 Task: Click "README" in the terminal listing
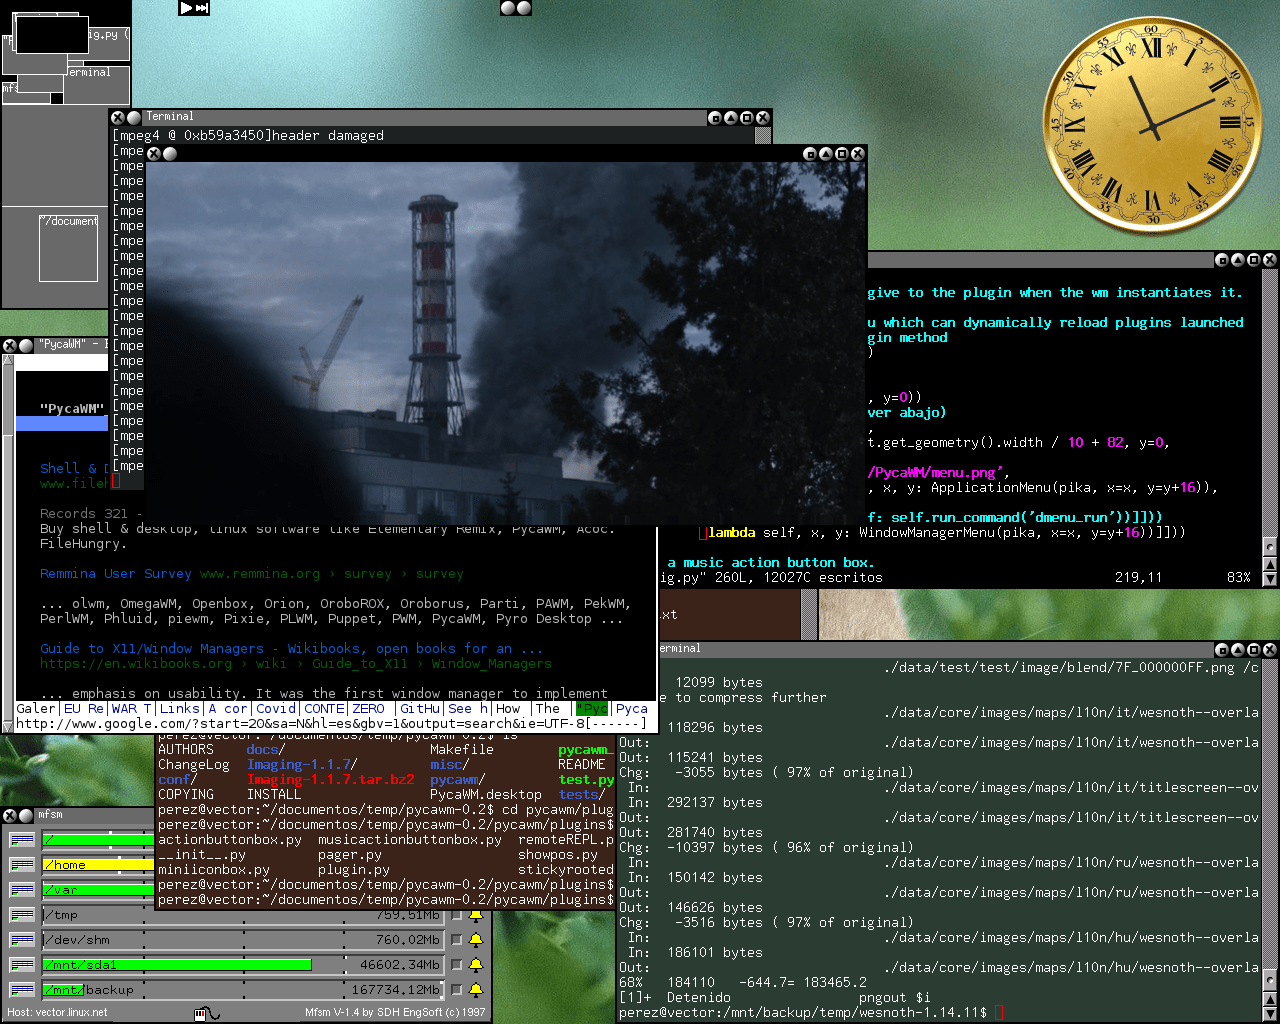(582, 765)
